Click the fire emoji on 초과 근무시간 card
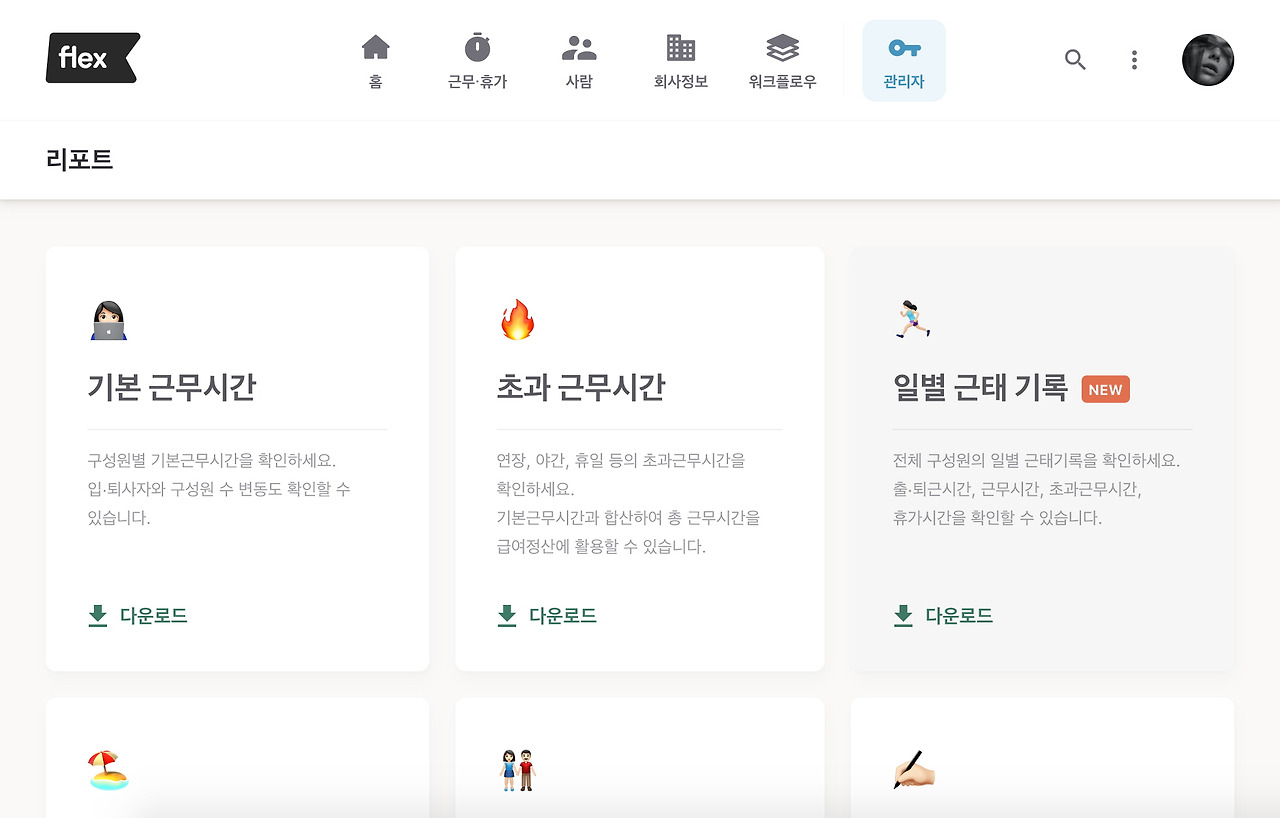Image resolution: width=1280 pixels, height=818 pixels. tap(517, 320)
